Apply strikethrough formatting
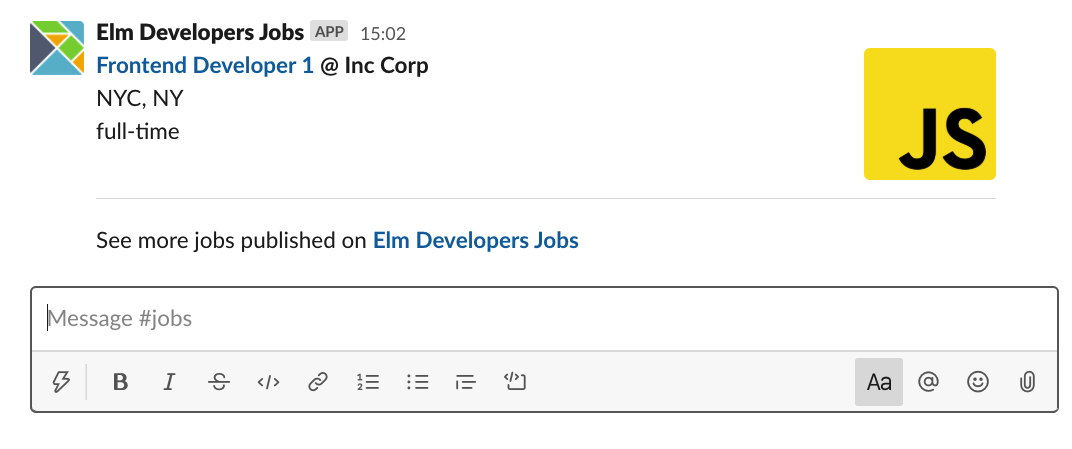Image resolution: width=1072 pixels, height=449 pixels. (x=219, y=382)
